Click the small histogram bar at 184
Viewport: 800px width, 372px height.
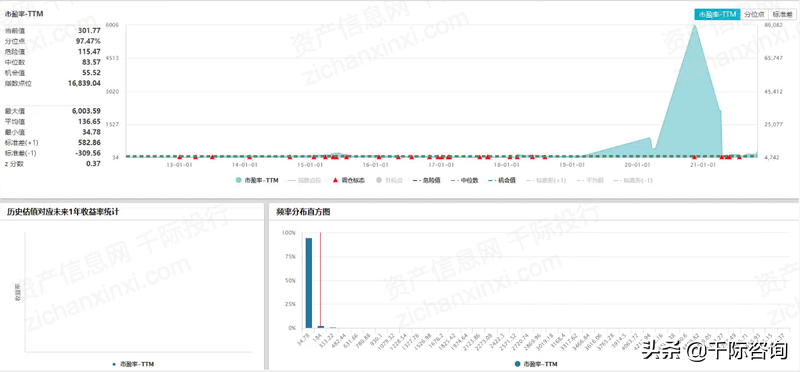(x=321, y=327)
